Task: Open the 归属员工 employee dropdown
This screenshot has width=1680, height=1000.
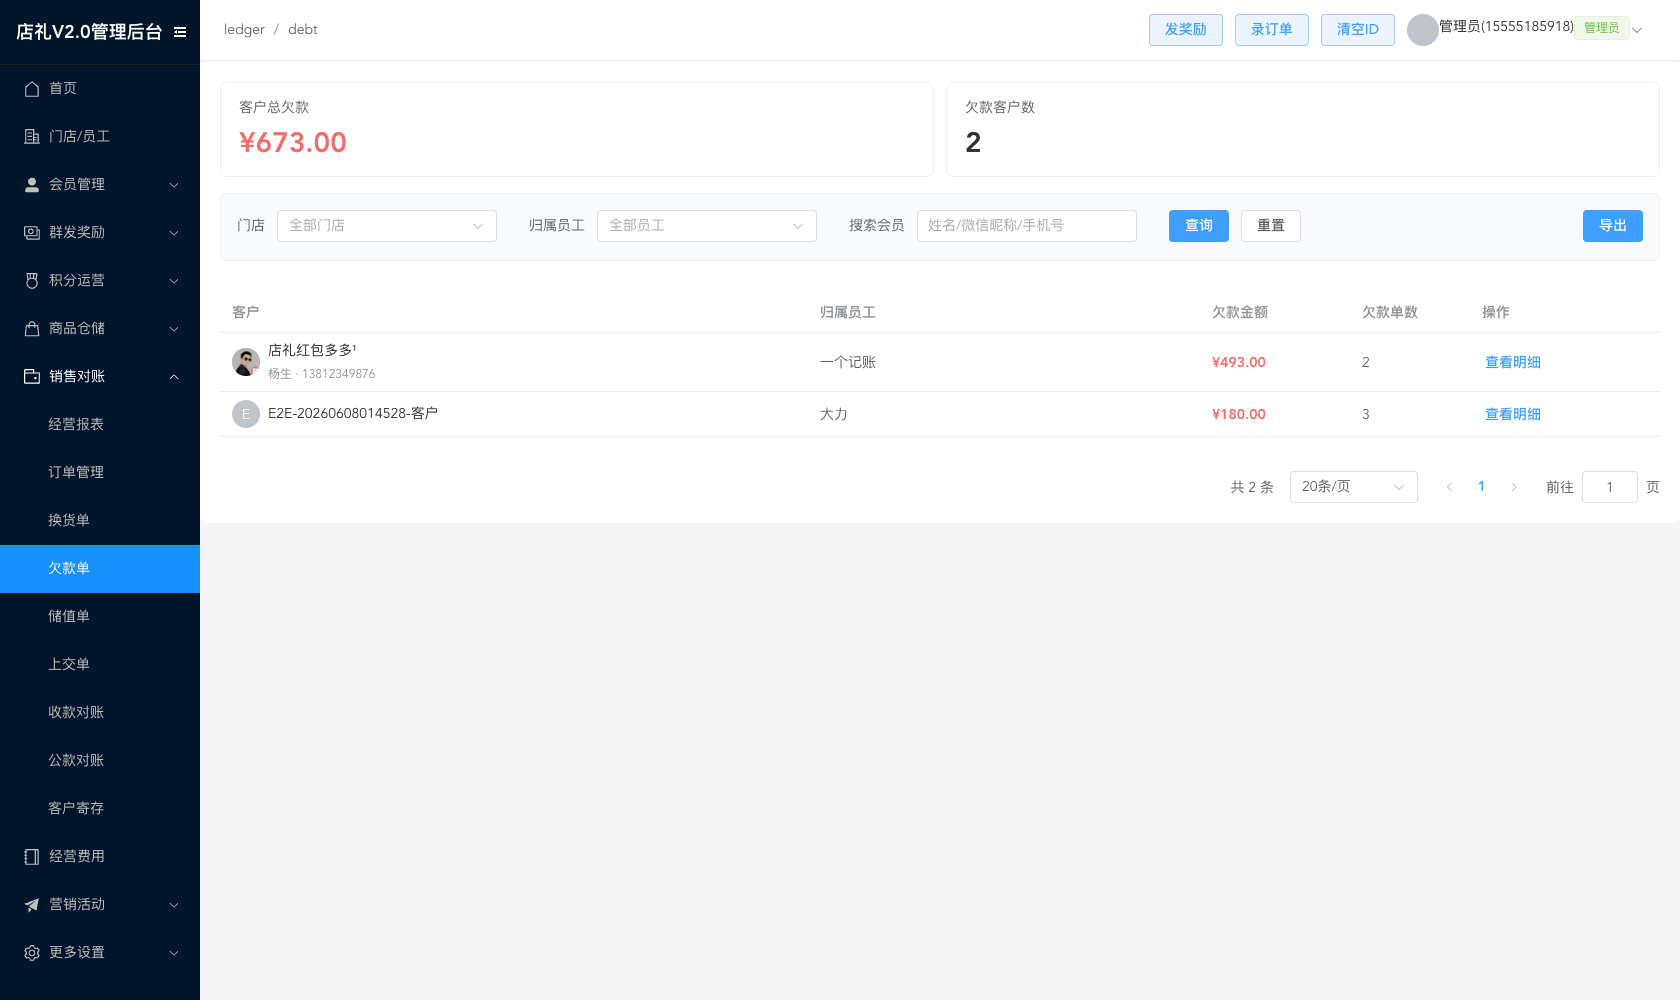Action: coord(707,226)
